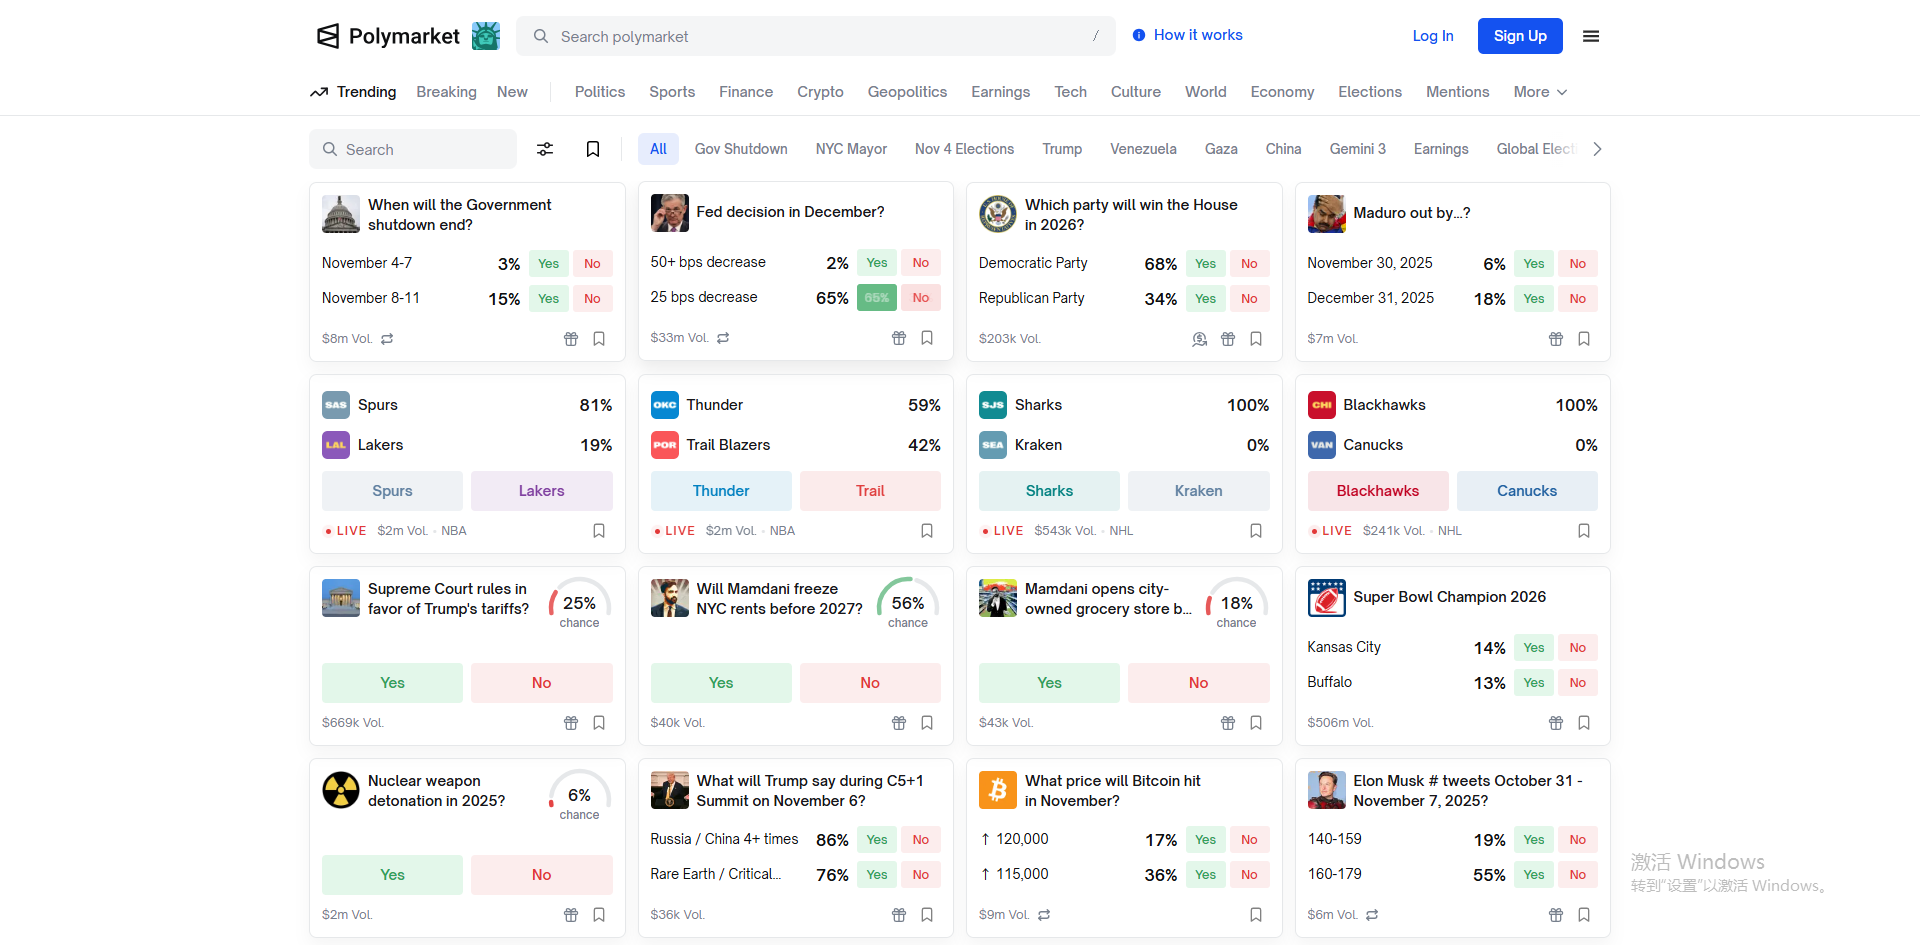Select the NYC Mayor topic chip
Viewport: 1920px width, 945px height.
pos(851,149)
